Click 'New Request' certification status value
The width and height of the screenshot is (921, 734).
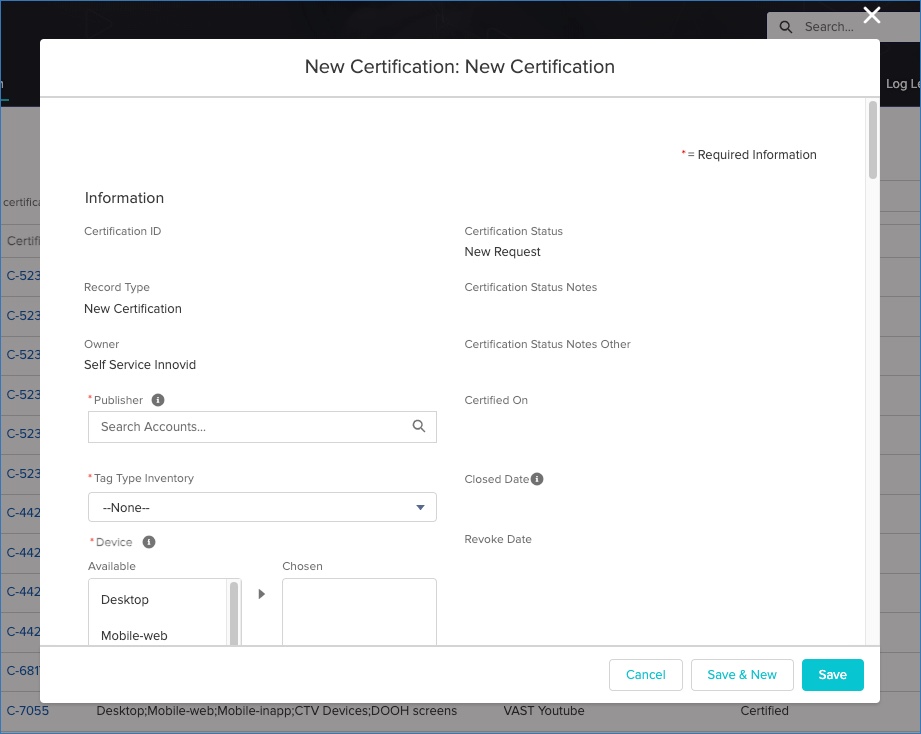coord(502,252)
